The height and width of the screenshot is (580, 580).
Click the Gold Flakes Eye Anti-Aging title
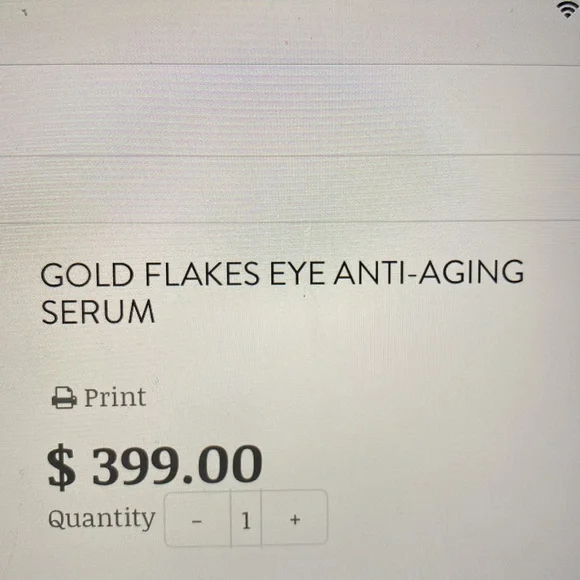pos(282,292)
